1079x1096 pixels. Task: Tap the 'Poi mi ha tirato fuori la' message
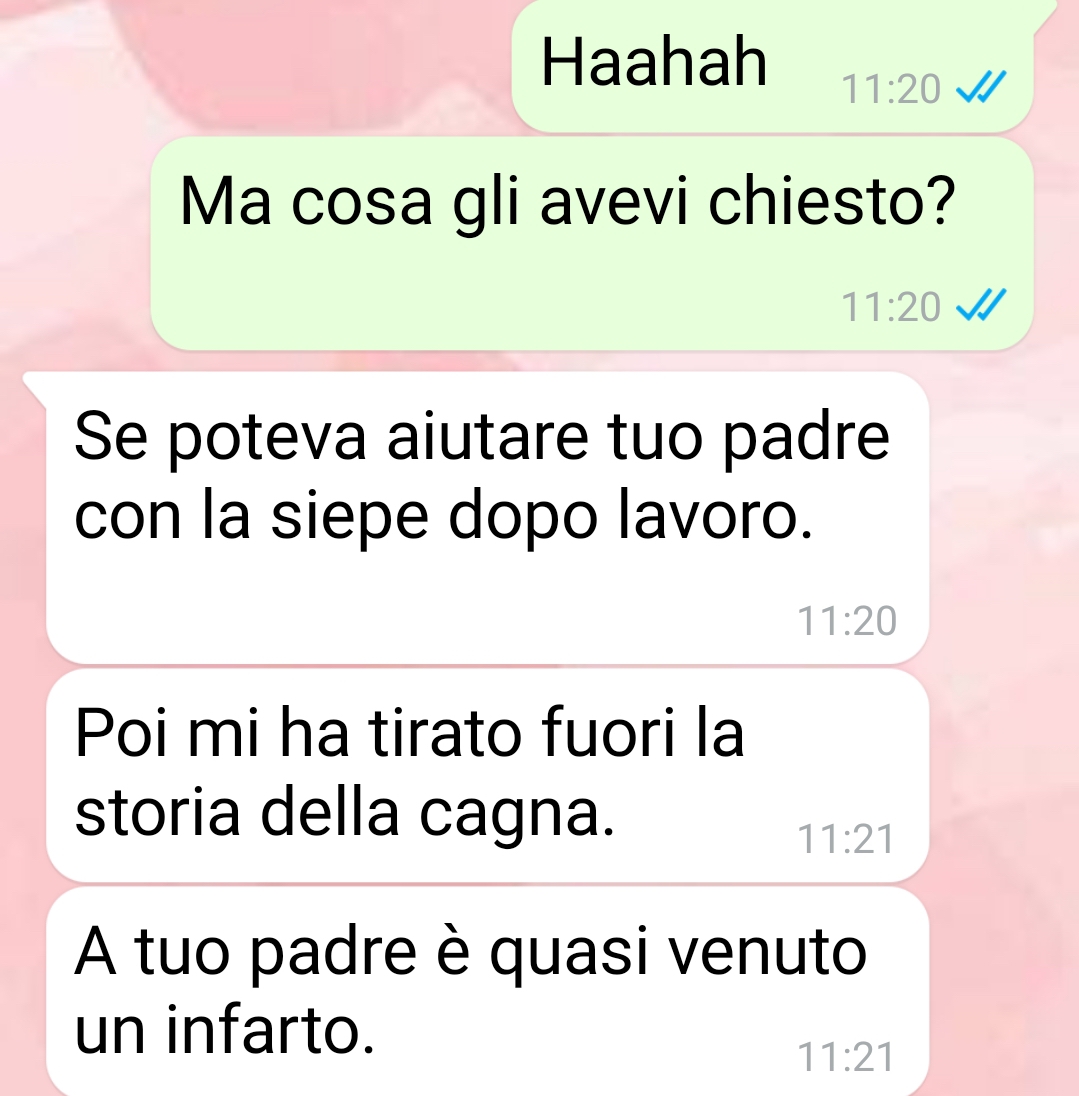pyautogui.click(x=487, y=775)
